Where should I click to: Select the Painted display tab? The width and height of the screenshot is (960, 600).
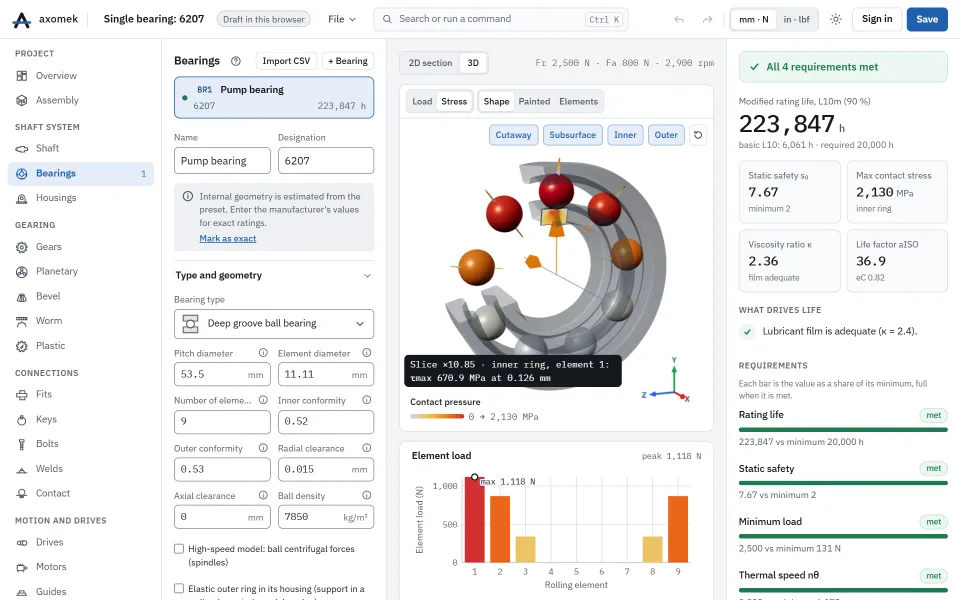pyautogui.click(x=534, y=102)
